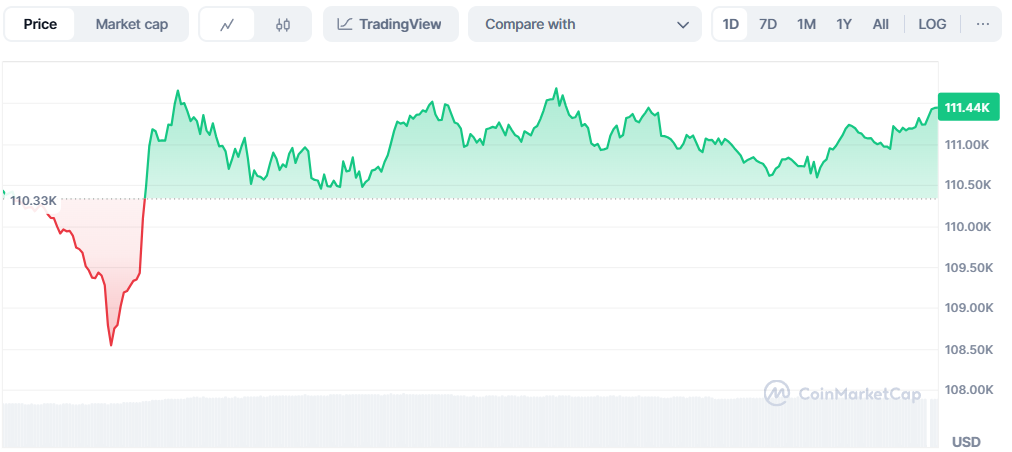Show the 1Y price history
This screenshot has width=1012, height=452.
point(844,24)
